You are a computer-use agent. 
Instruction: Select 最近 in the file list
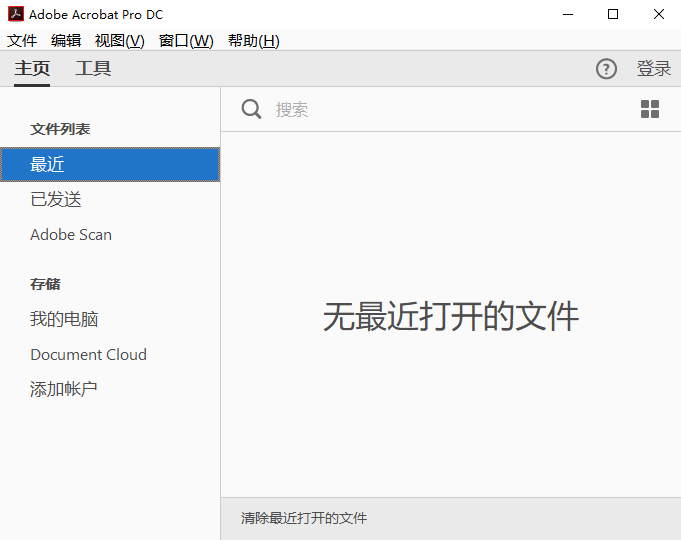click(110, 165)
